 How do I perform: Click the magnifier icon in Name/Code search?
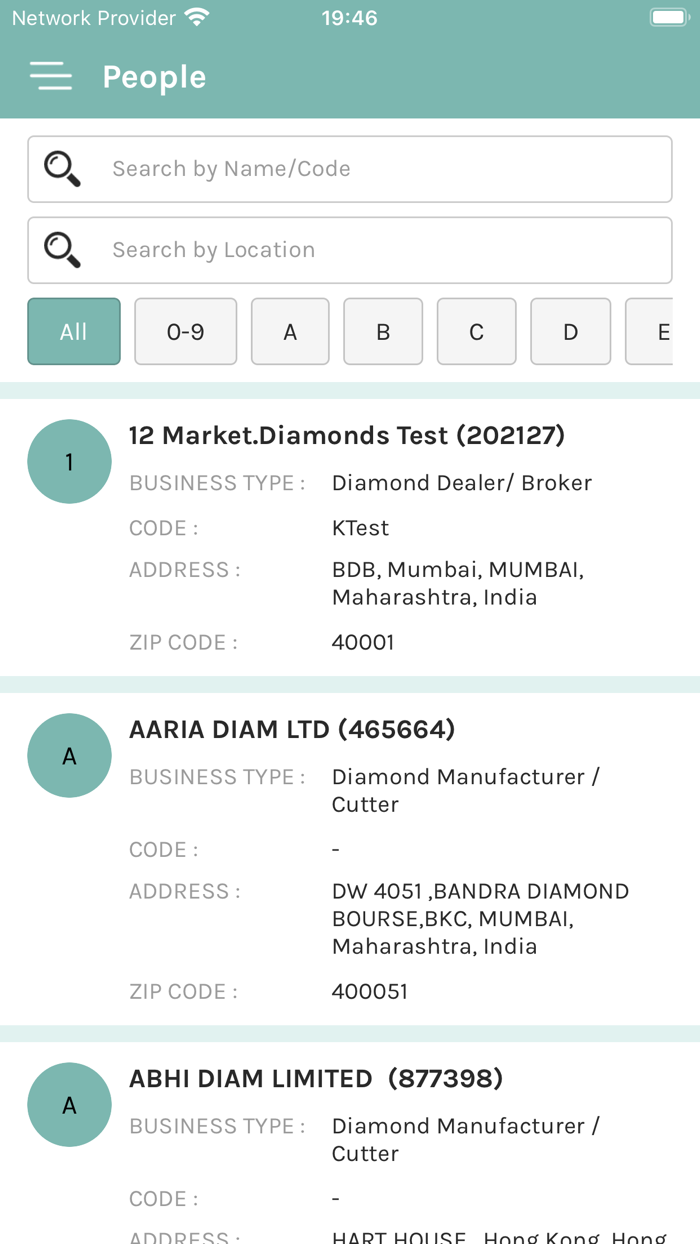coord(61,168)
